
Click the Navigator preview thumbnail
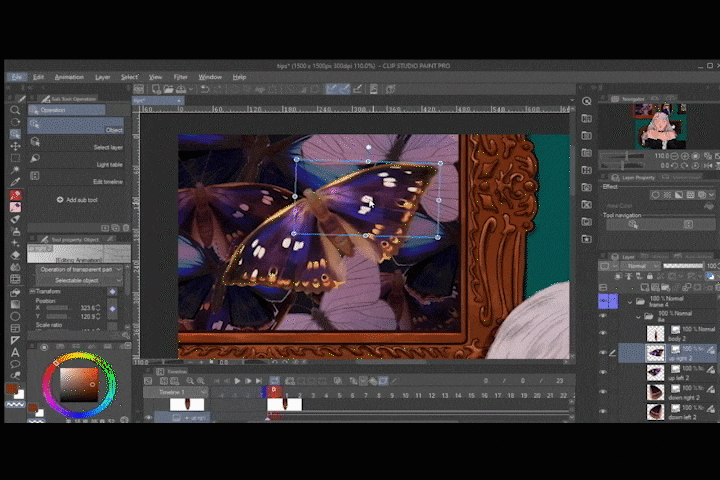(660, 125)
